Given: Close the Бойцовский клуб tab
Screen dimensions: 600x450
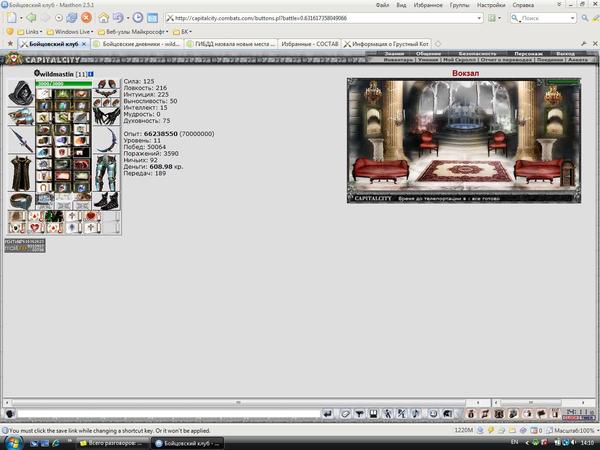Looking at the screenshot, I should tap(84, 44).
